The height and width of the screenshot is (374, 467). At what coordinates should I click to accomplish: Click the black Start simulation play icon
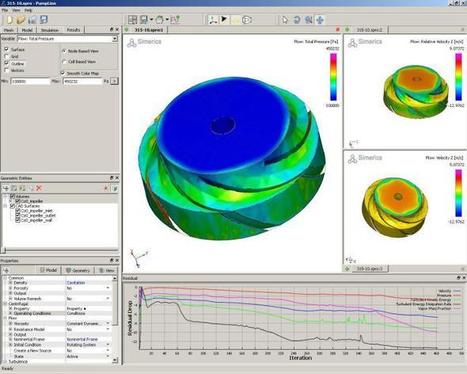pyautogui.click(x=224, y=19)
